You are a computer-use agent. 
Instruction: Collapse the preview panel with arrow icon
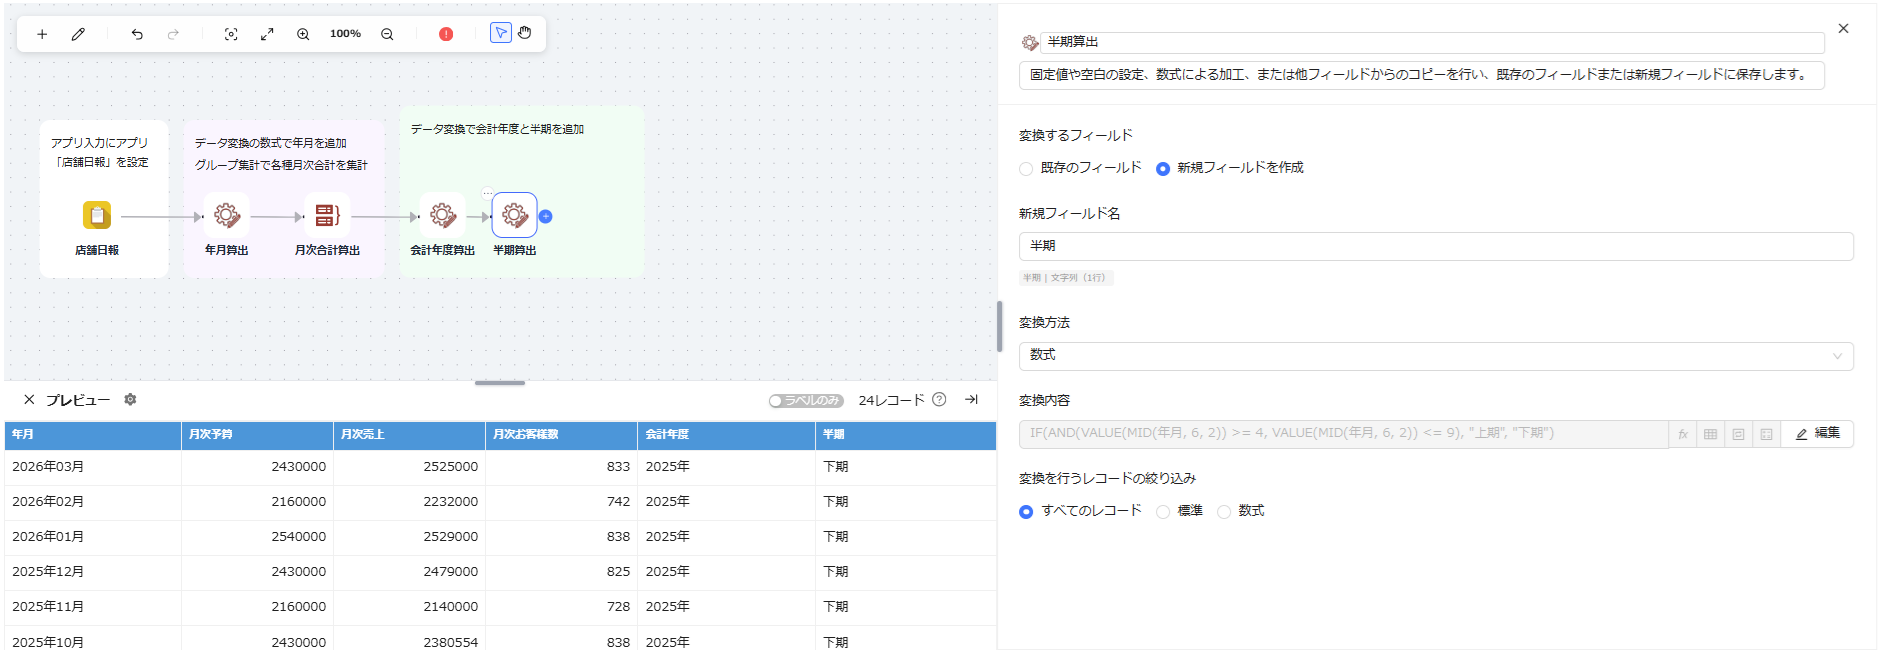click(971, 399)
